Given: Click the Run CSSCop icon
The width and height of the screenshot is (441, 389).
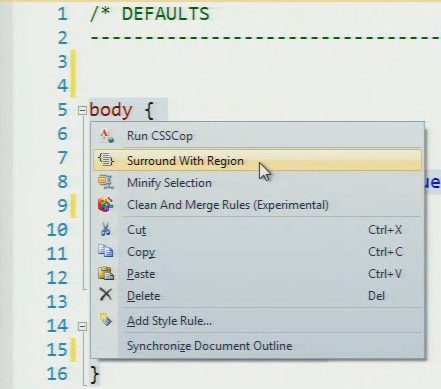Looking at the screenshot, I should (107, 136).
